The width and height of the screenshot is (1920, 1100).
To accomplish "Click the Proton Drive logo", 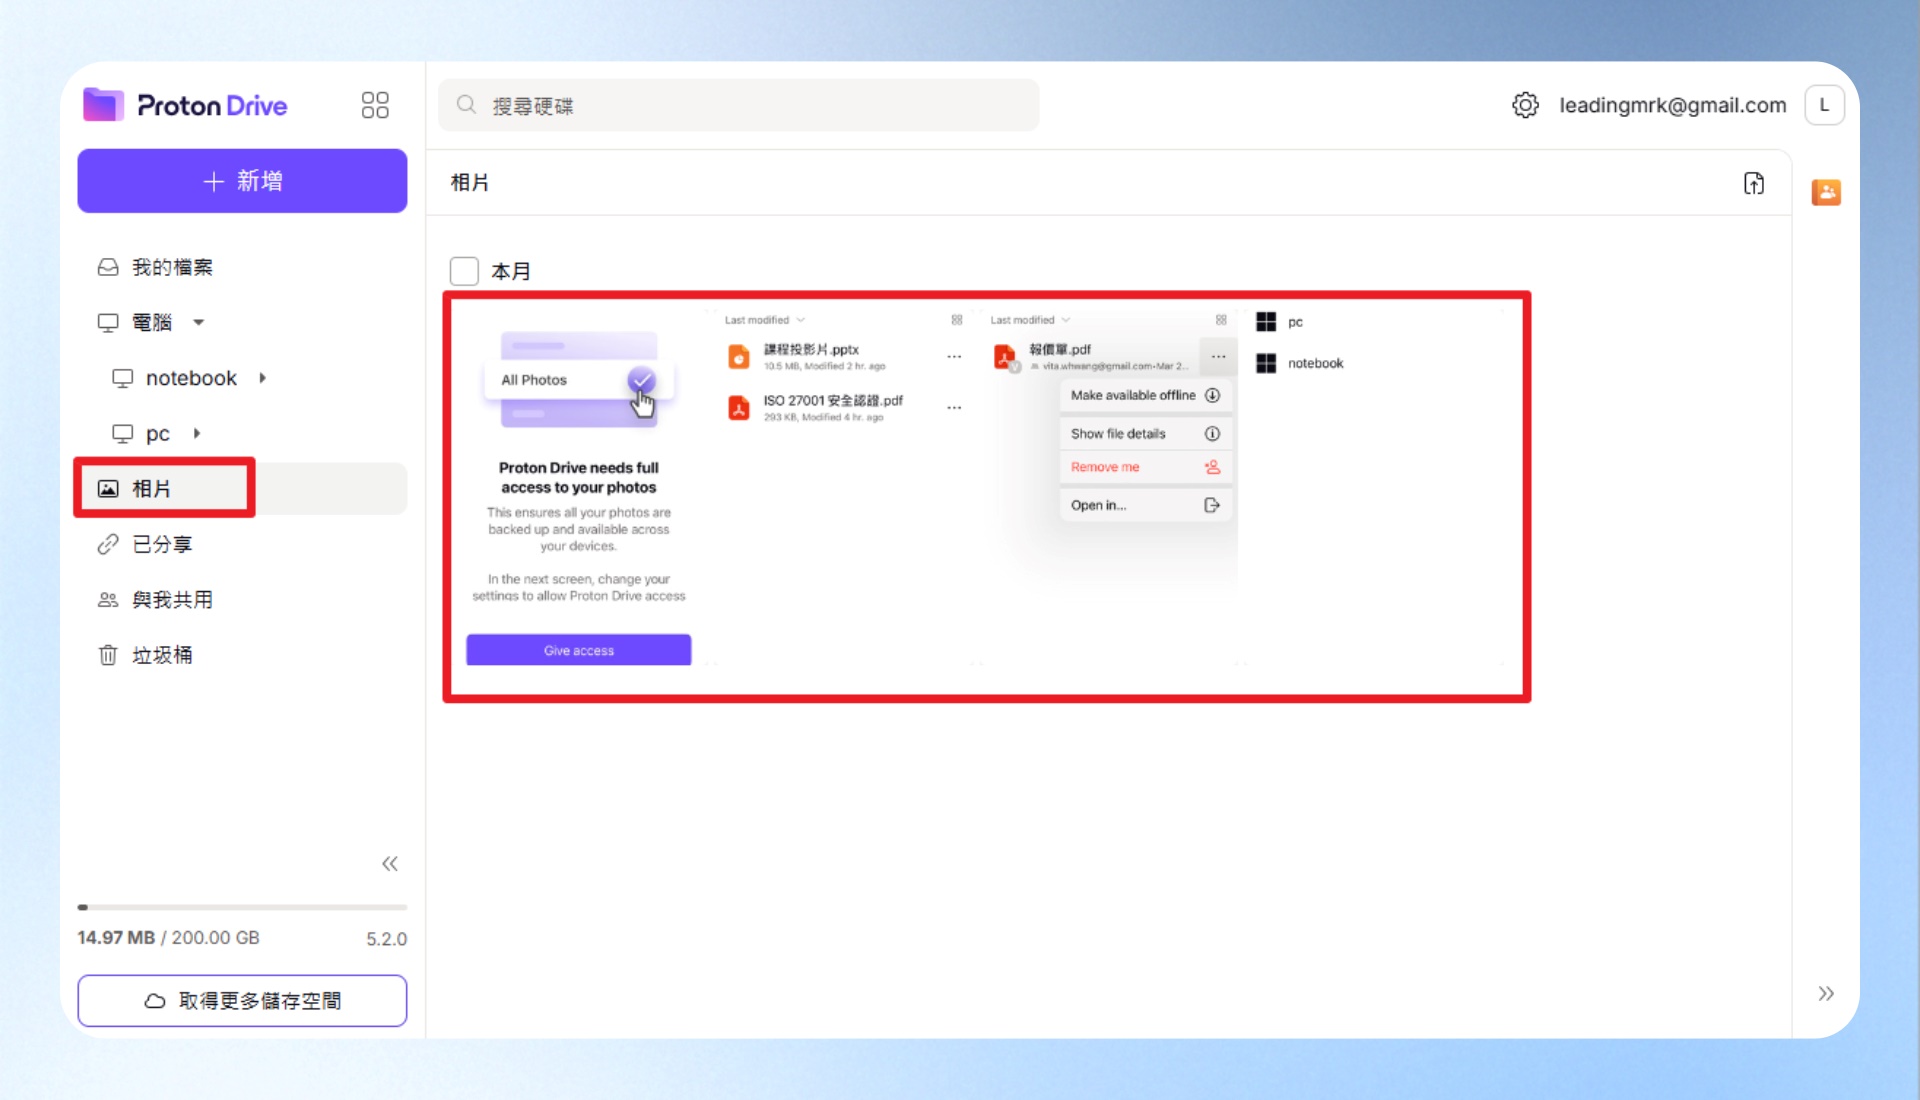I will 185,105.
